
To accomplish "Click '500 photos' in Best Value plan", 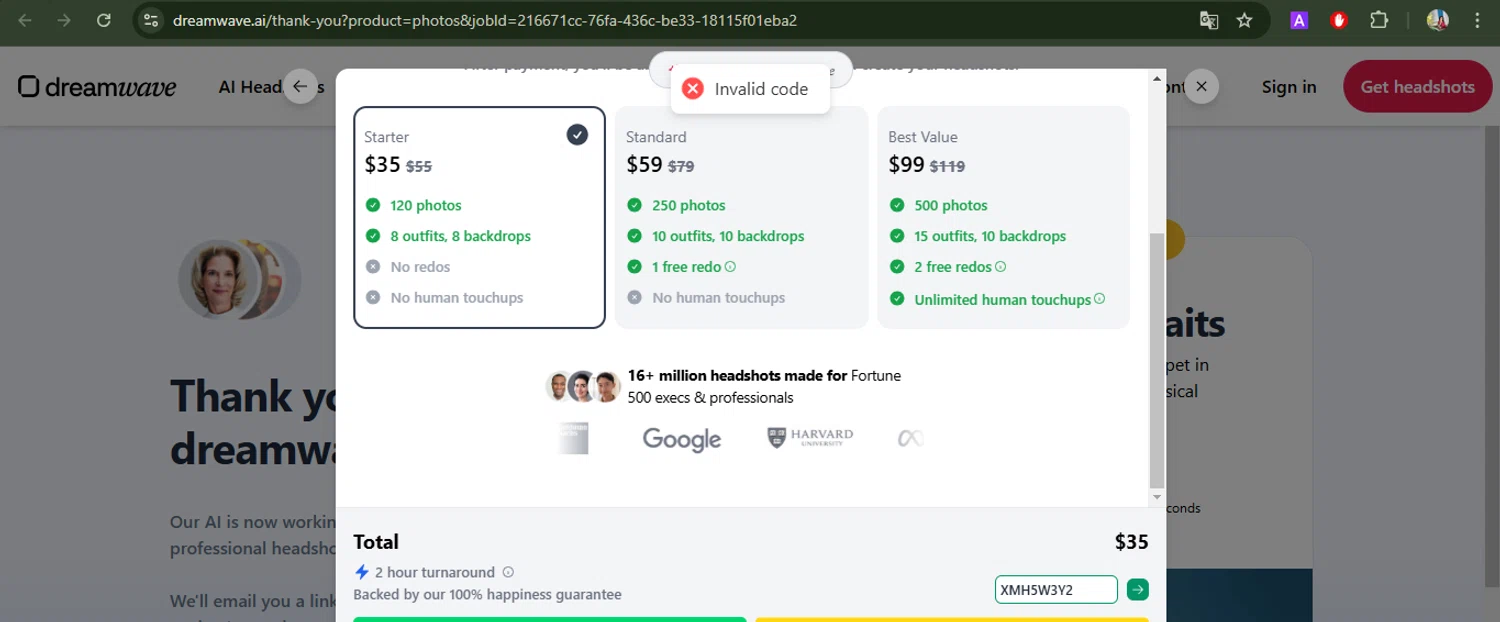I will 951,205.
